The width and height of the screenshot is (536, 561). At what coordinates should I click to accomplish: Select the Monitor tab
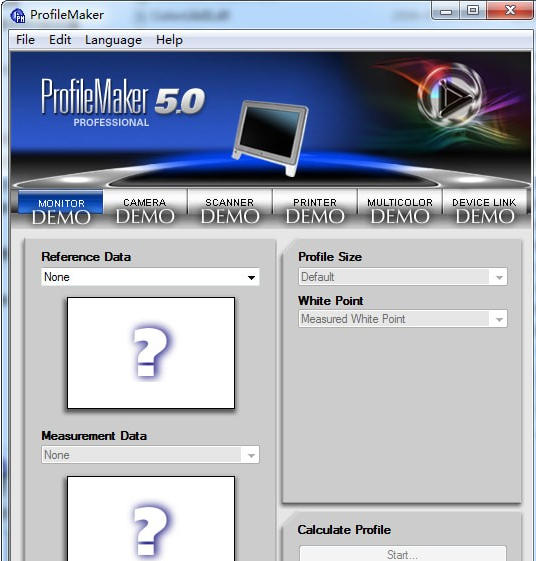click(61, 208)
